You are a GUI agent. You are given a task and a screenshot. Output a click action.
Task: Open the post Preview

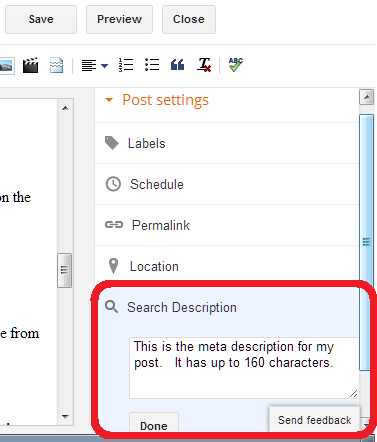click(119, 19)
